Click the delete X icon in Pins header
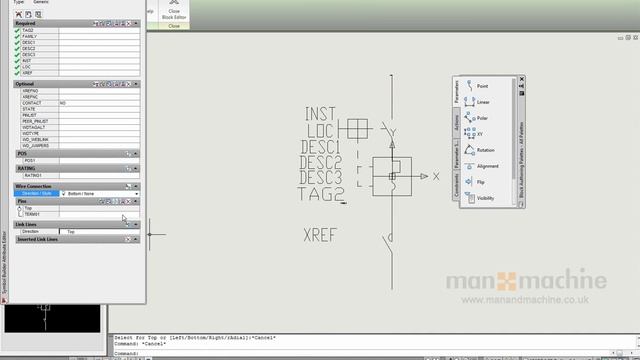 click(x=129, y=201)
